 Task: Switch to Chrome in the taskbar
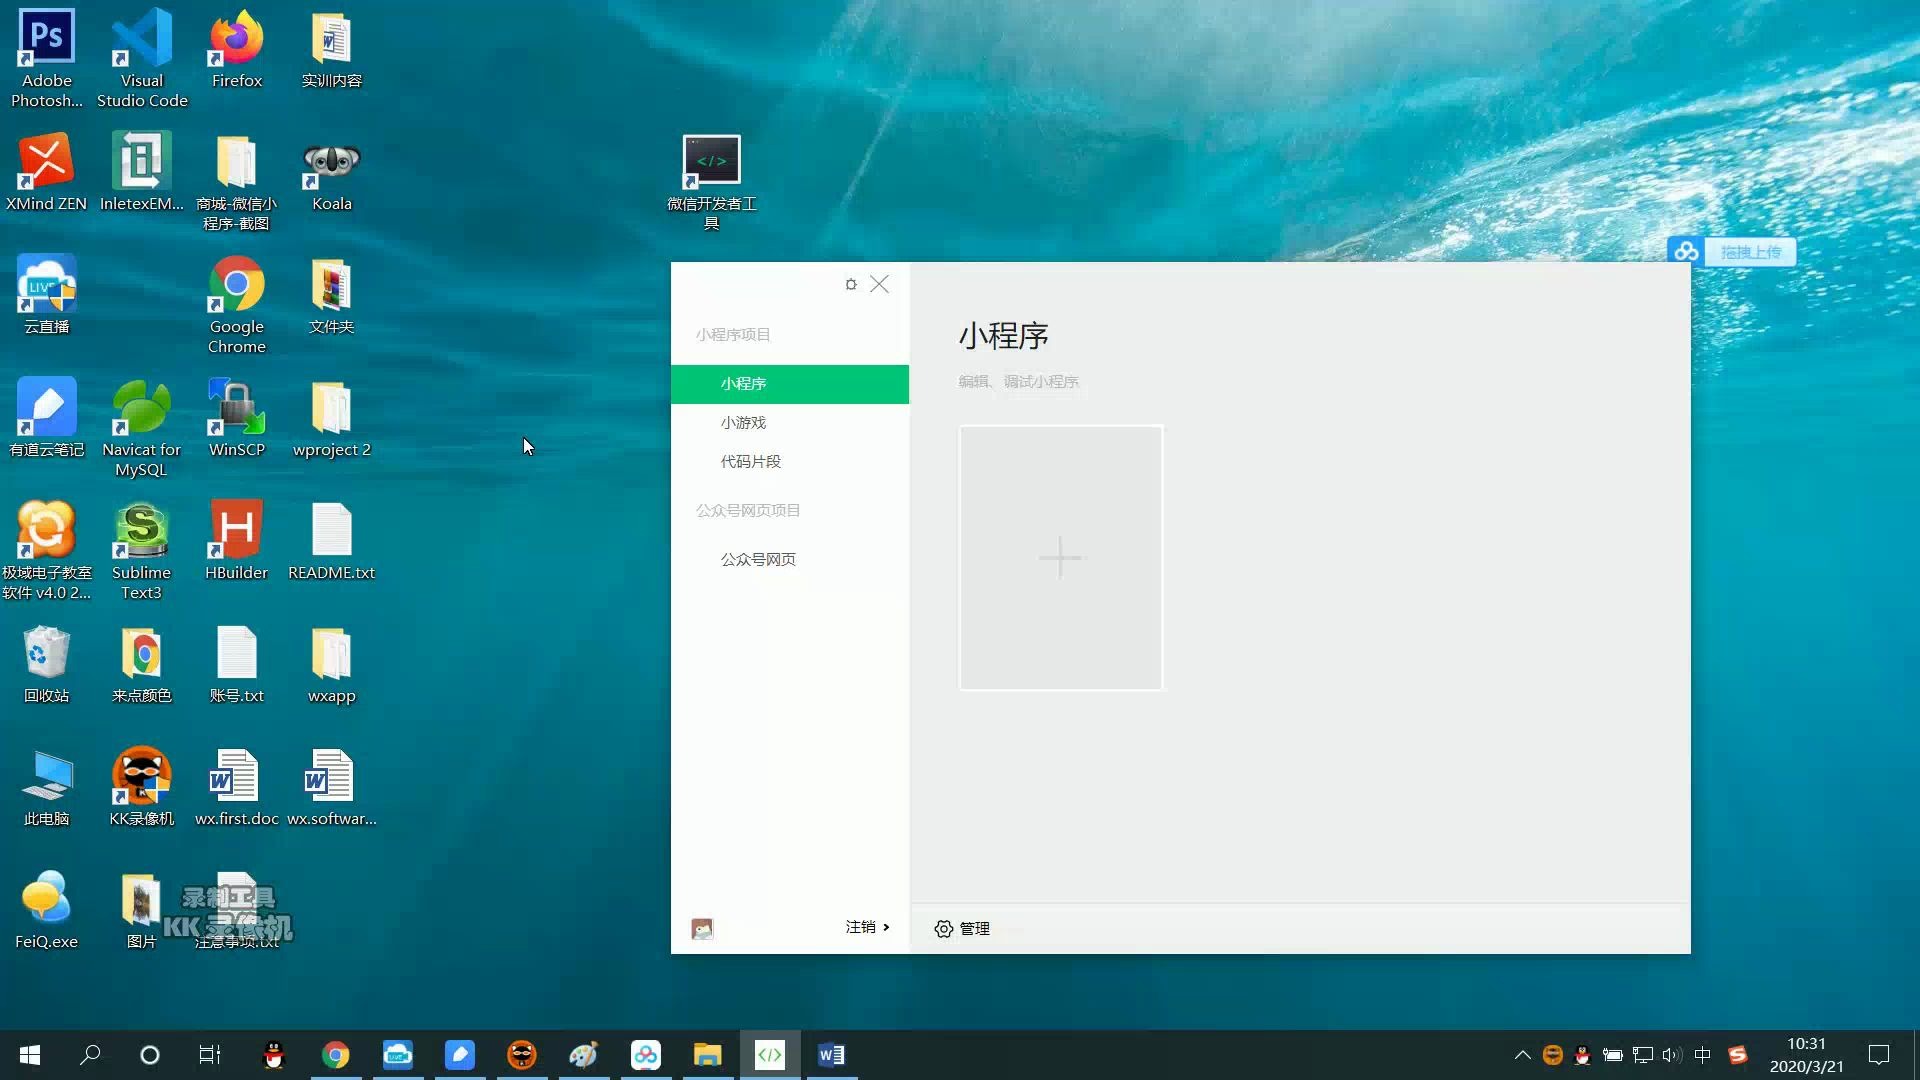336,1055
